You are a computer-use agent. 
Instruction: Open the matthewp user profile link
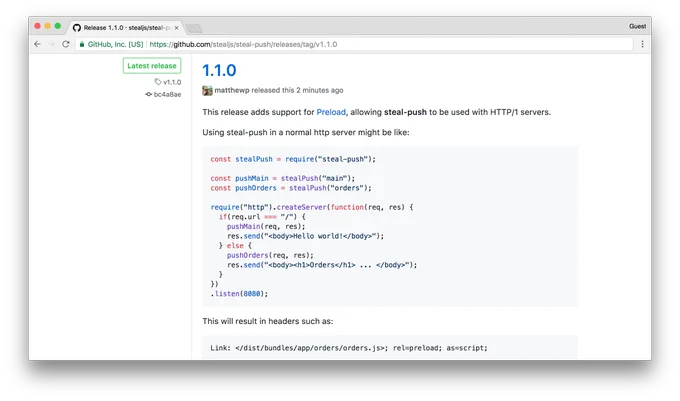tap(232, 90)
